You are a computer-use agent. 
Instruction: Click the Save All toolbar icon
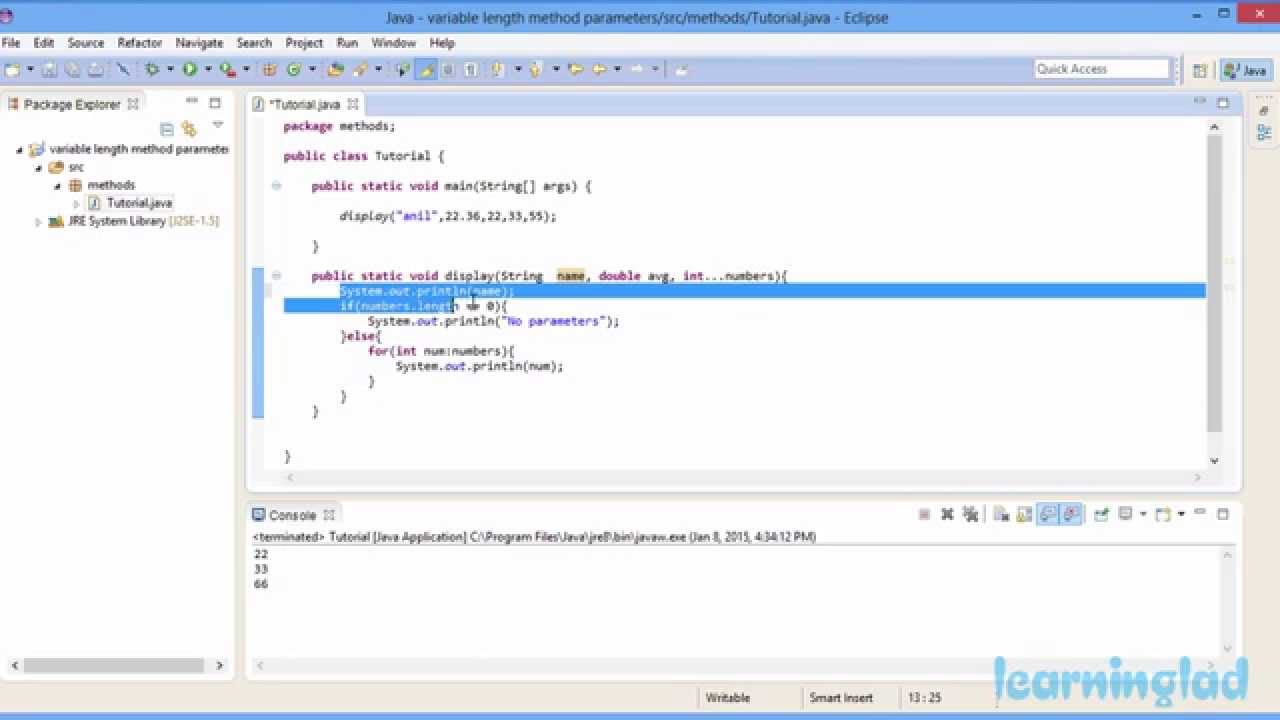[72, 69]
